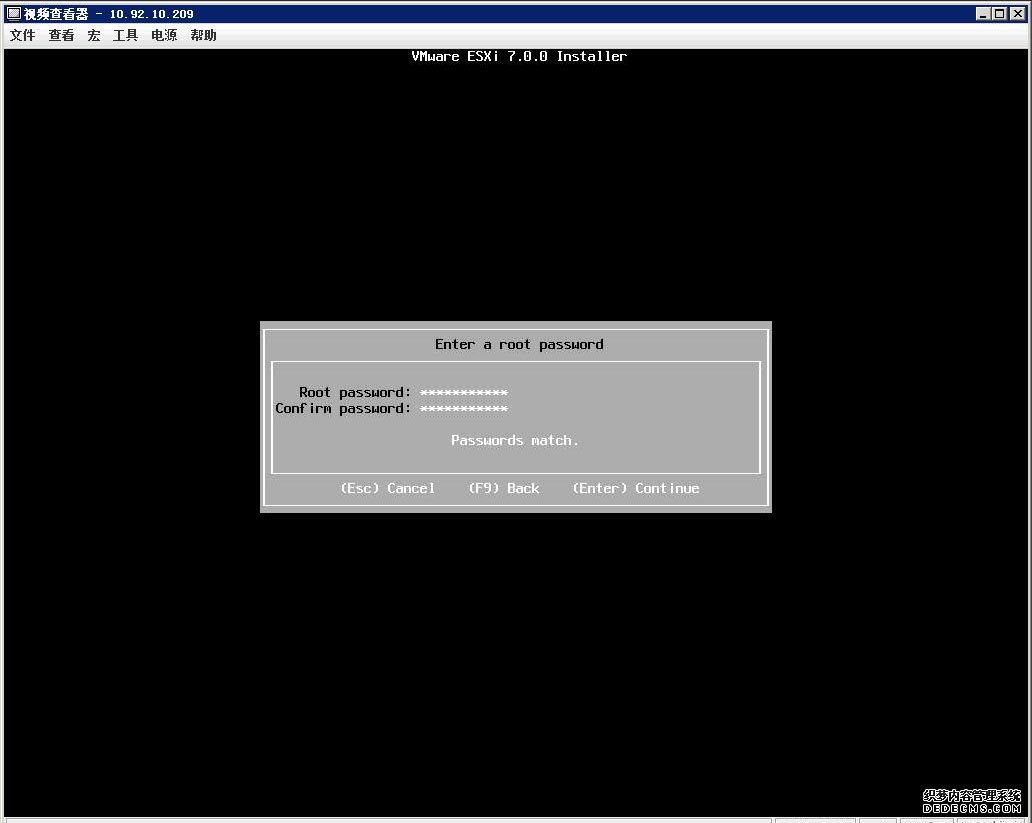The height and width of the screenshot is (823, 1032).
Task: Open the 文件 (File) menu
Action: pyautogui.click(x=22, y=35)
